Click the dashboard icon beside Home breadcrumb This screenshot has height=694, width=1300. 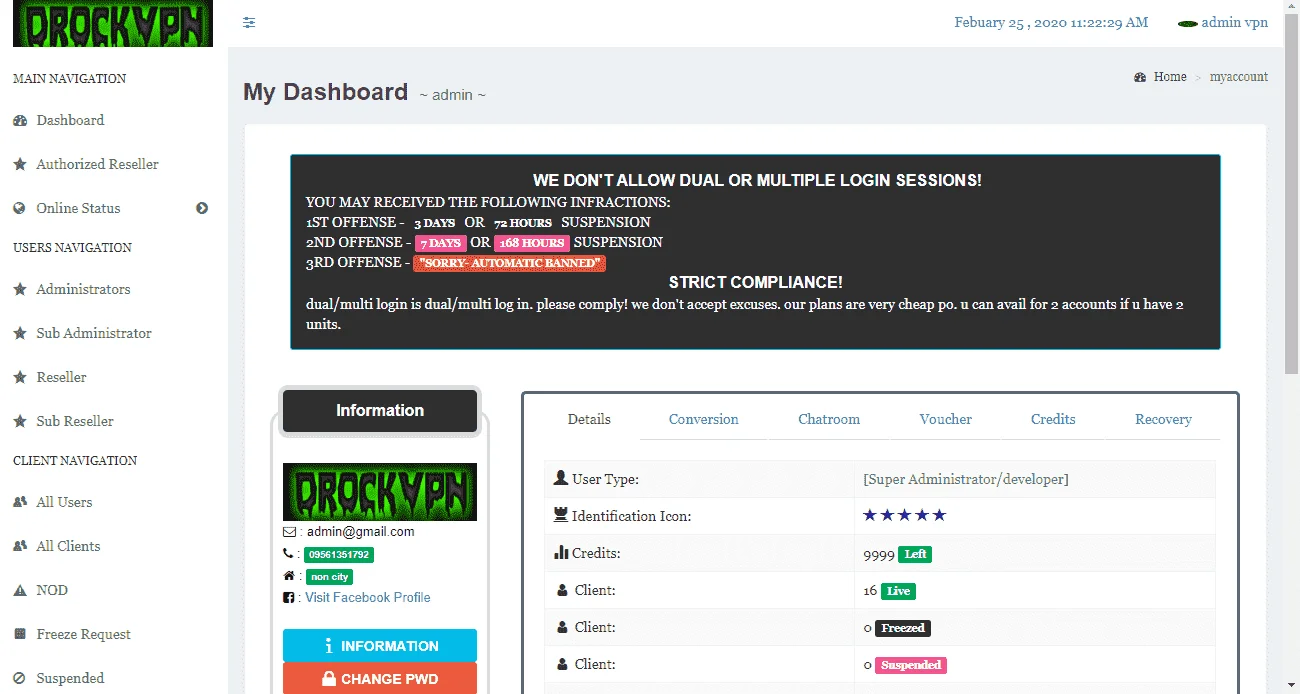1140,77
